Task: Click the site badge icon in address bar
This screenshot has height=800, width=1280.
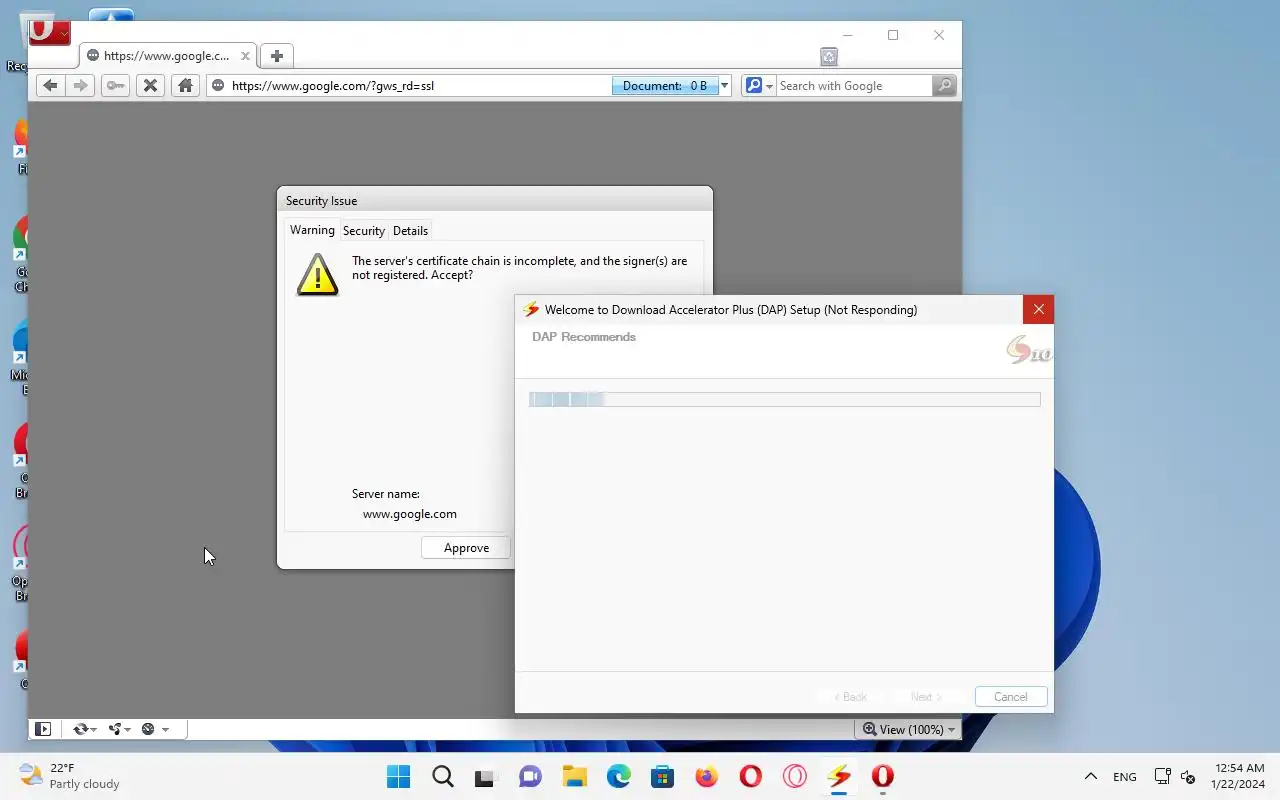Action: tap(218, 86)
